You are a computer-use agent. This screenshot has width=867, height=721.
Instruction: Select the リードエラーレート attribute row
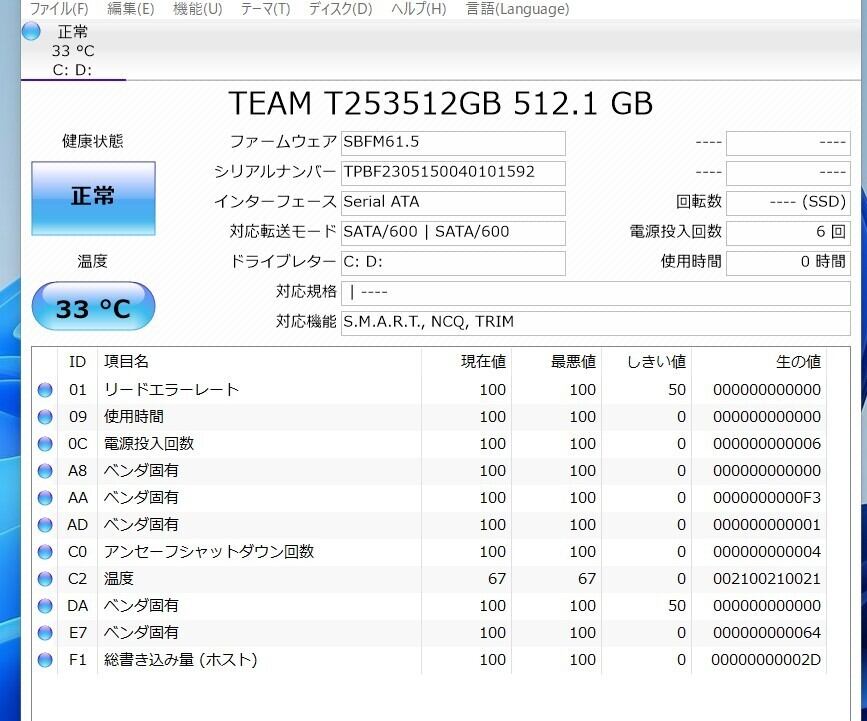pos(429,390)
